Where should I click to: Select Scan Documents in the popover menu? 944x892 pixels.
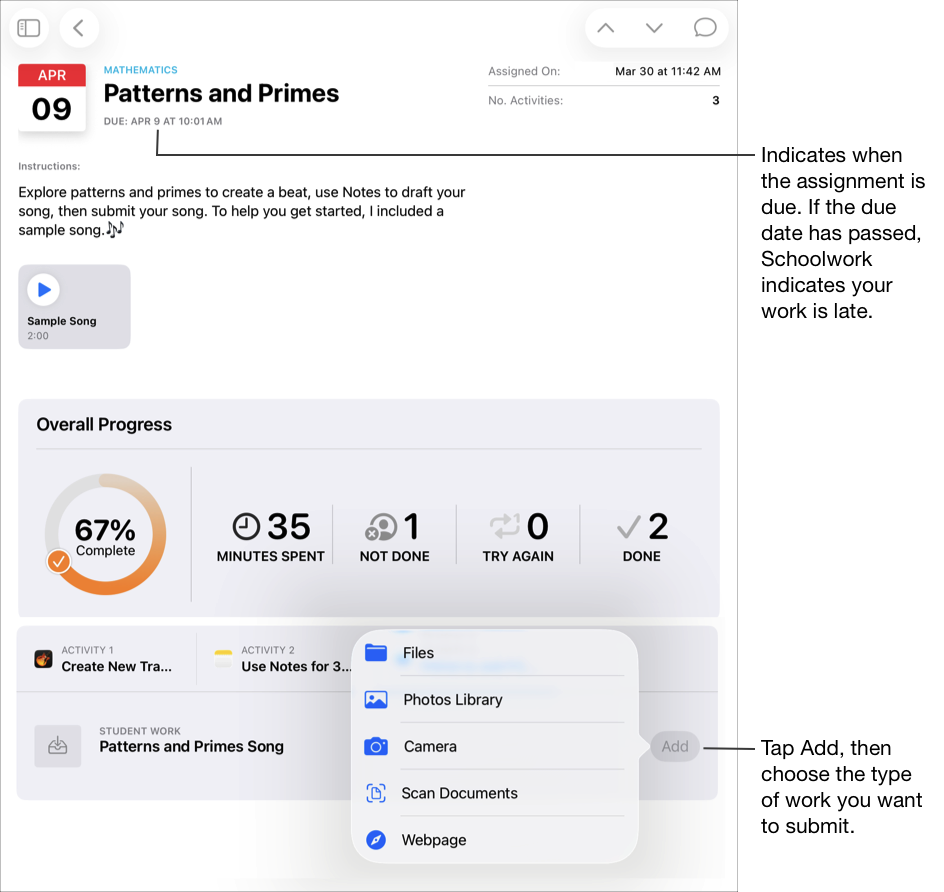coord(459,793)
